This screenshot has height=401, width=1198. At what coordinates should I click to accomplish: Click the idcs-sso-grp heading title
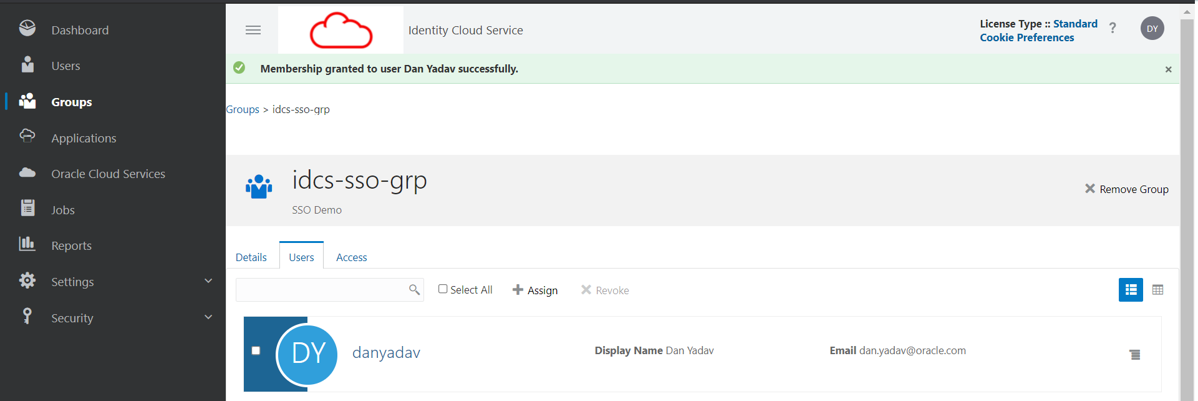click(x=360, y=181)
